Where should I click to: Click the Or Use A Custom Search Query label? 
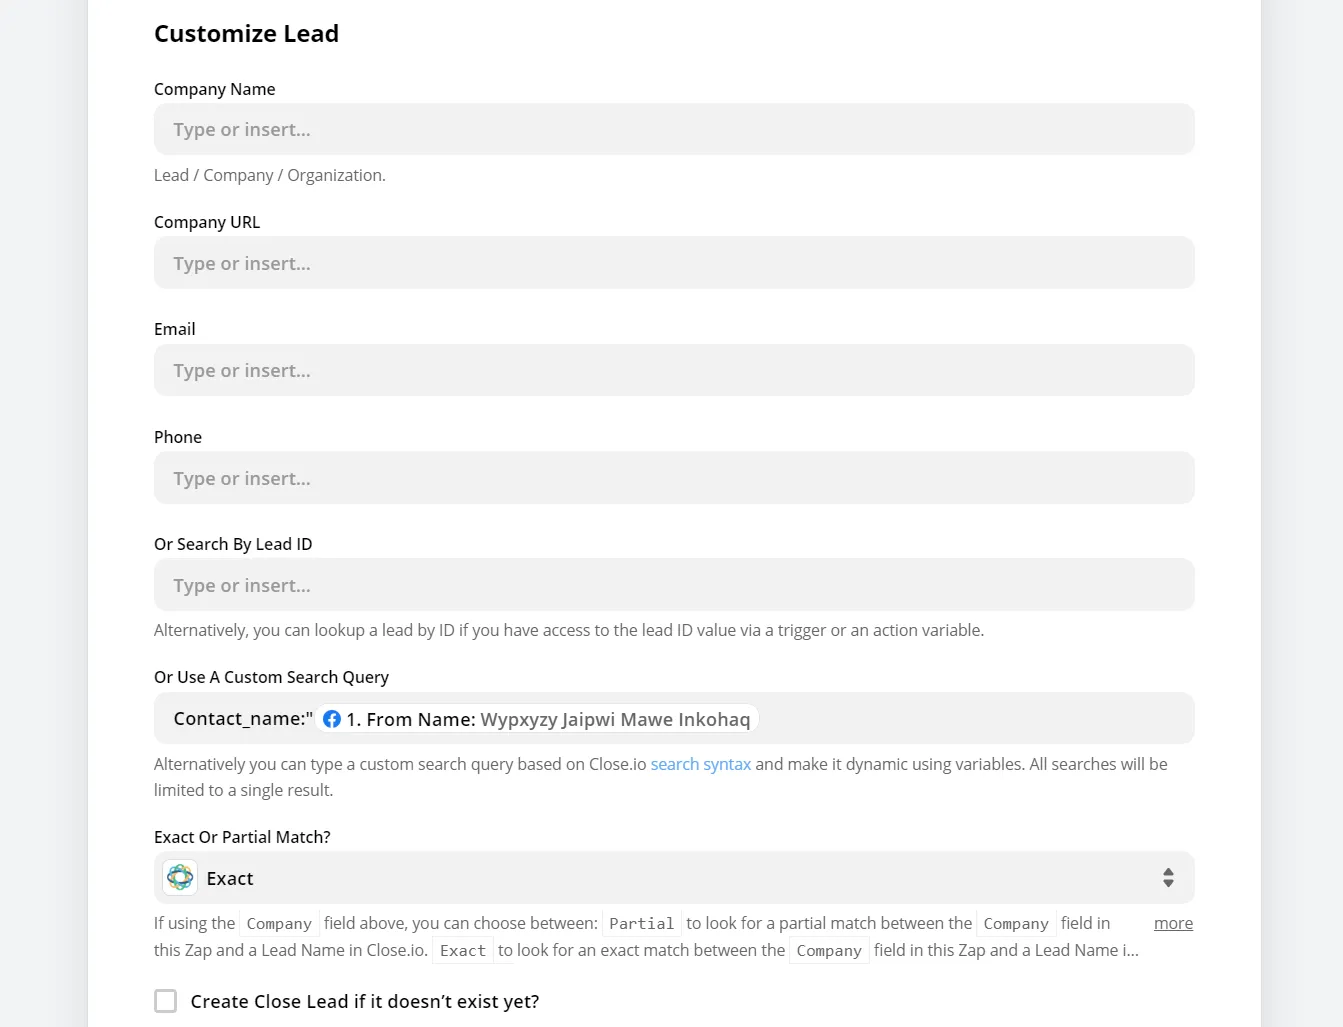pos(271,677)
